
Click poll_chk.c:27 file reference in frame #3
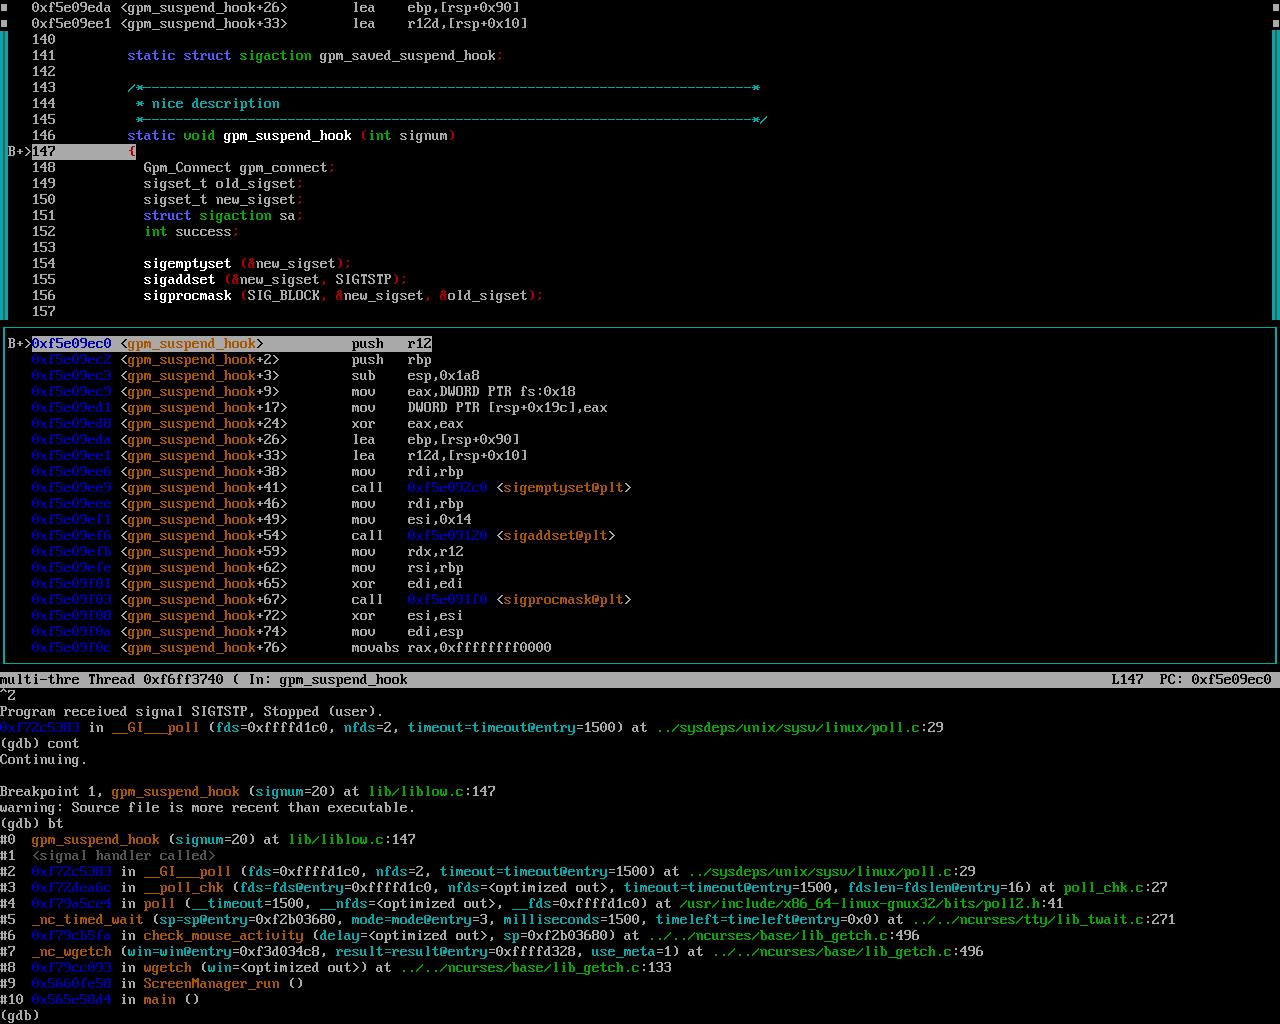[x=1115, y=888]
